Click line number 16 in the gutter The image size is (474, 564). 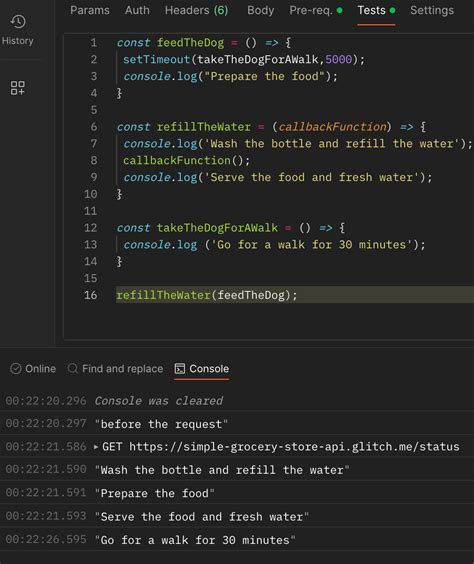[90, 295]
